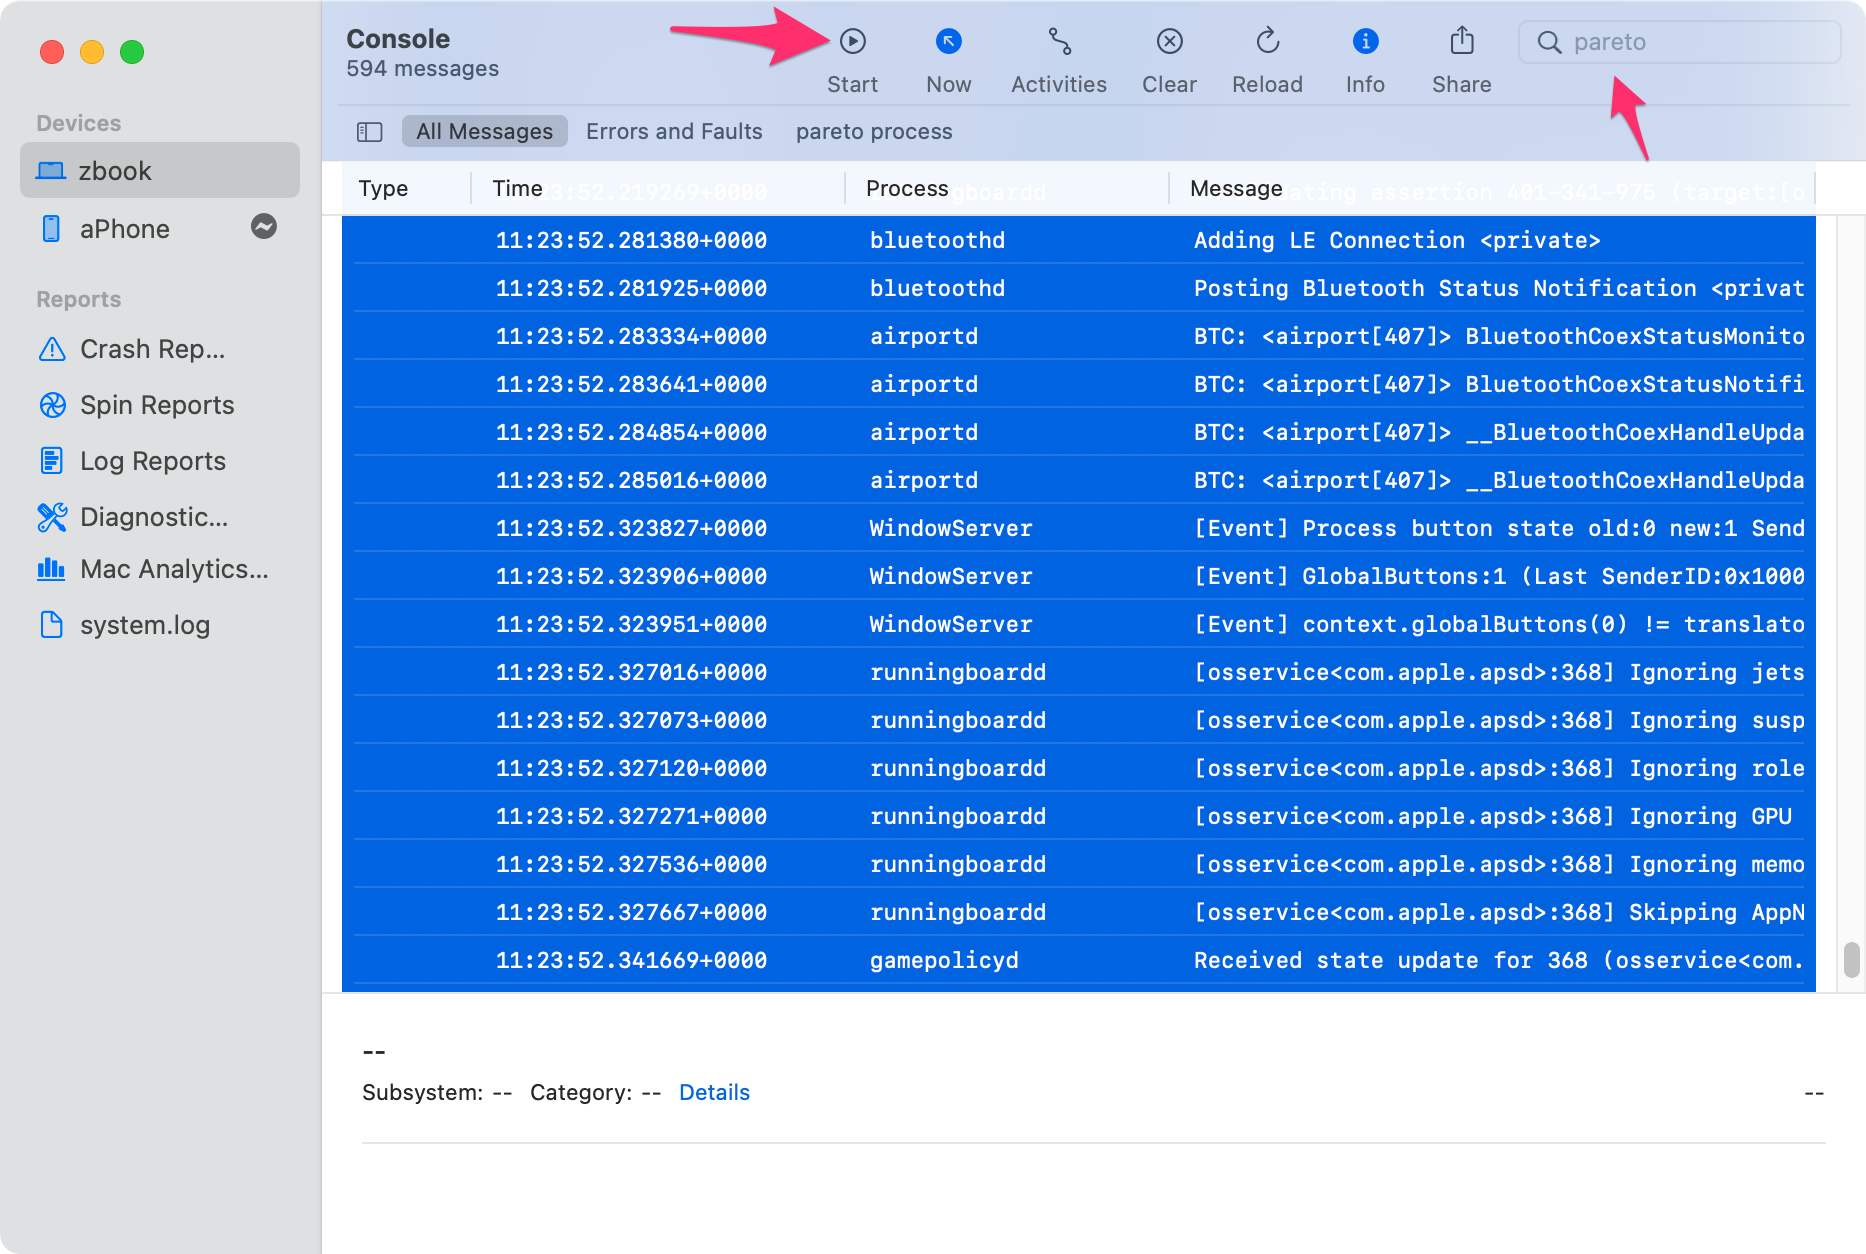Click the vertical scrollbar thumb
Image resolution: width=1866 pixels, height=1254 pixels.
1851,960
